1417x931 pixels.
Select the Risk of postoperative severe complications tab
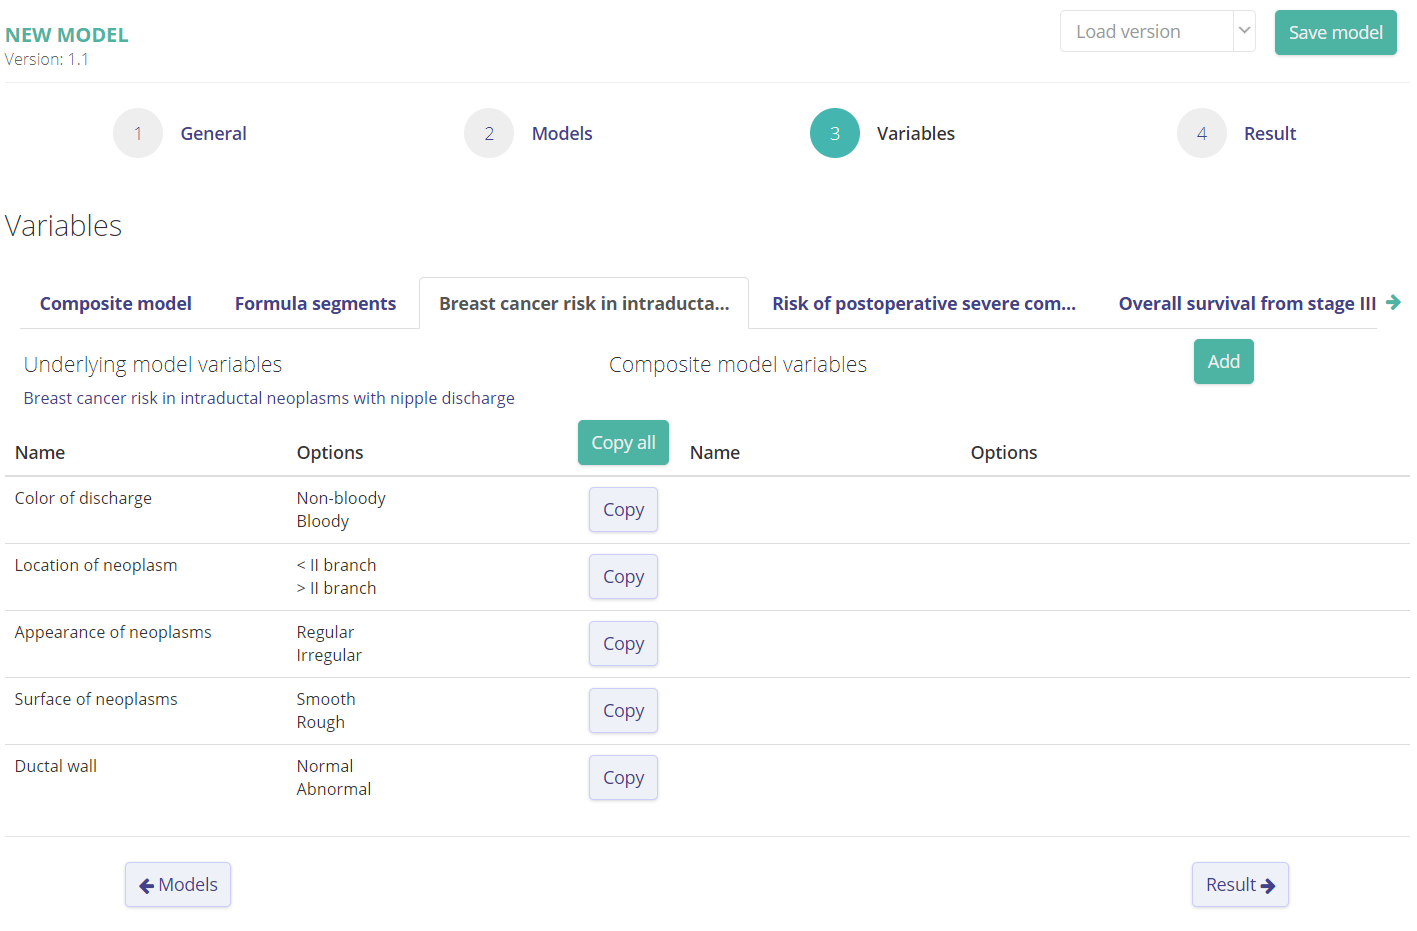(x=923, y=304)
